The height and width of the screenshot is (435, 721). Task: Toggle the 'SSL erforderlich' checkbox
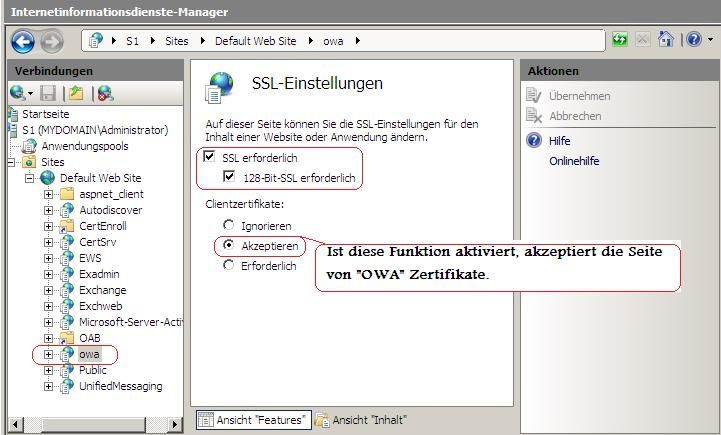pyautogui.click(x=210, y=157)
